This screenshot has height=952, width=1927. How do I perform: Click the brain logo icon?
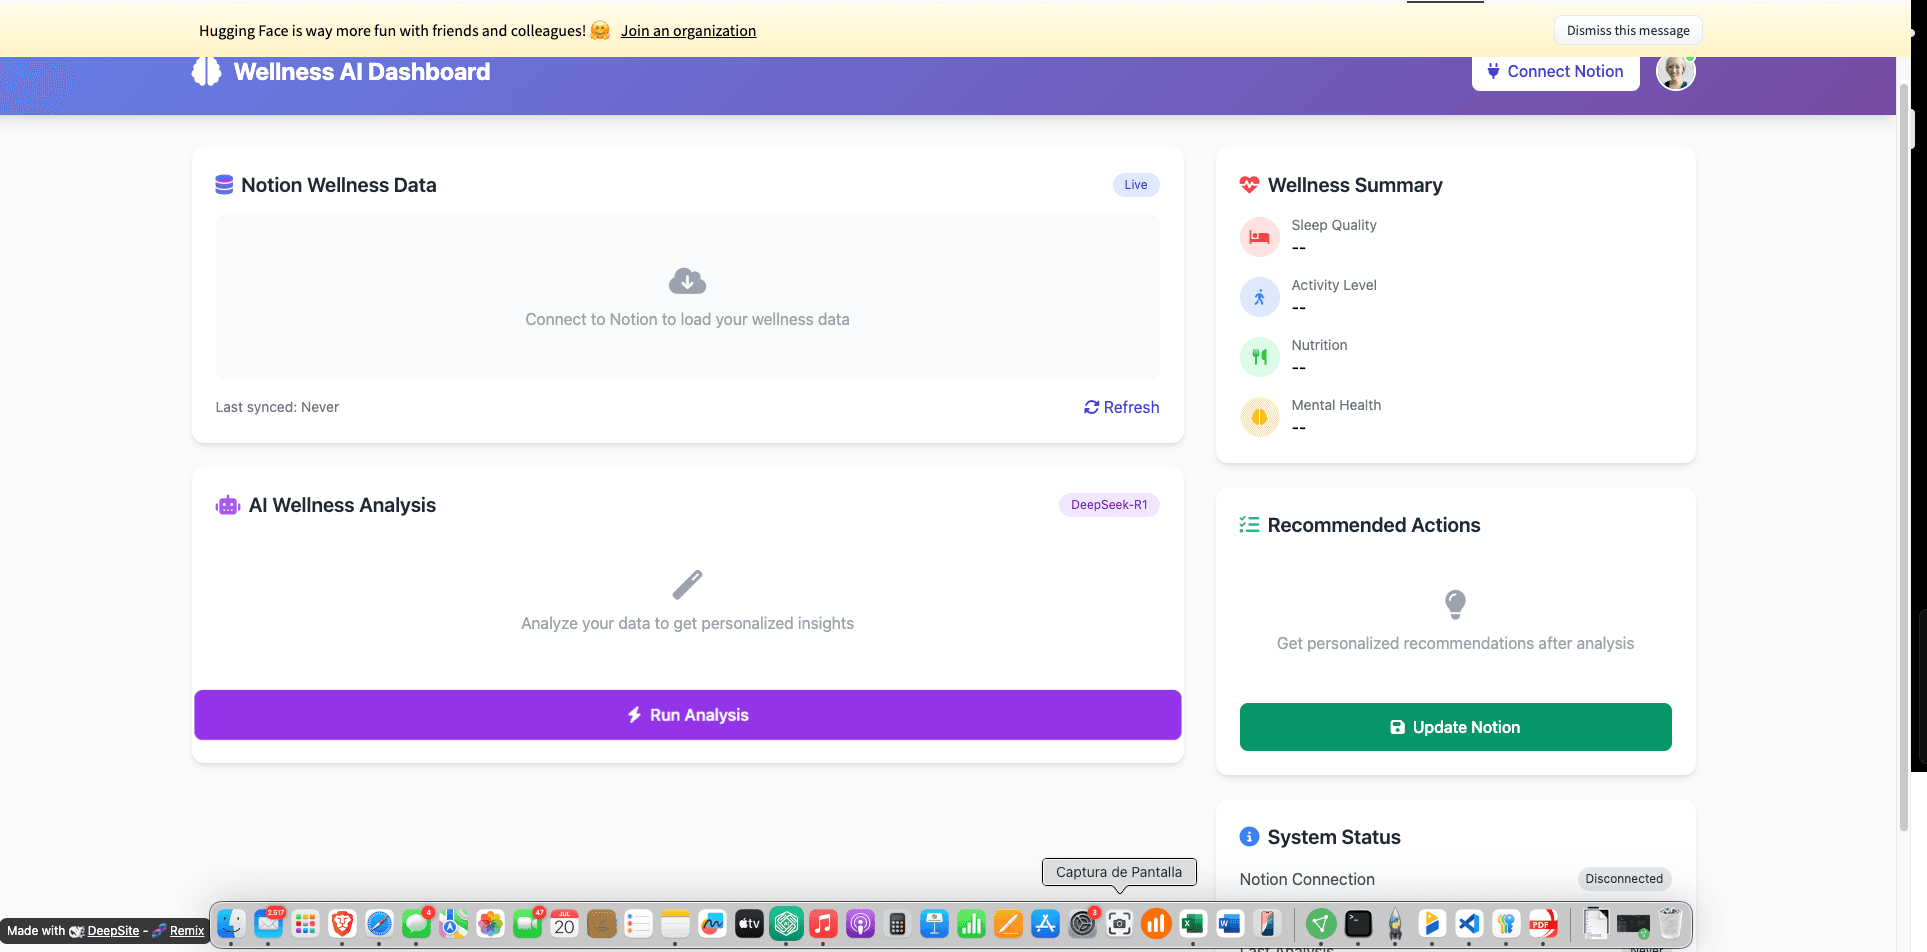click(206, 72)
